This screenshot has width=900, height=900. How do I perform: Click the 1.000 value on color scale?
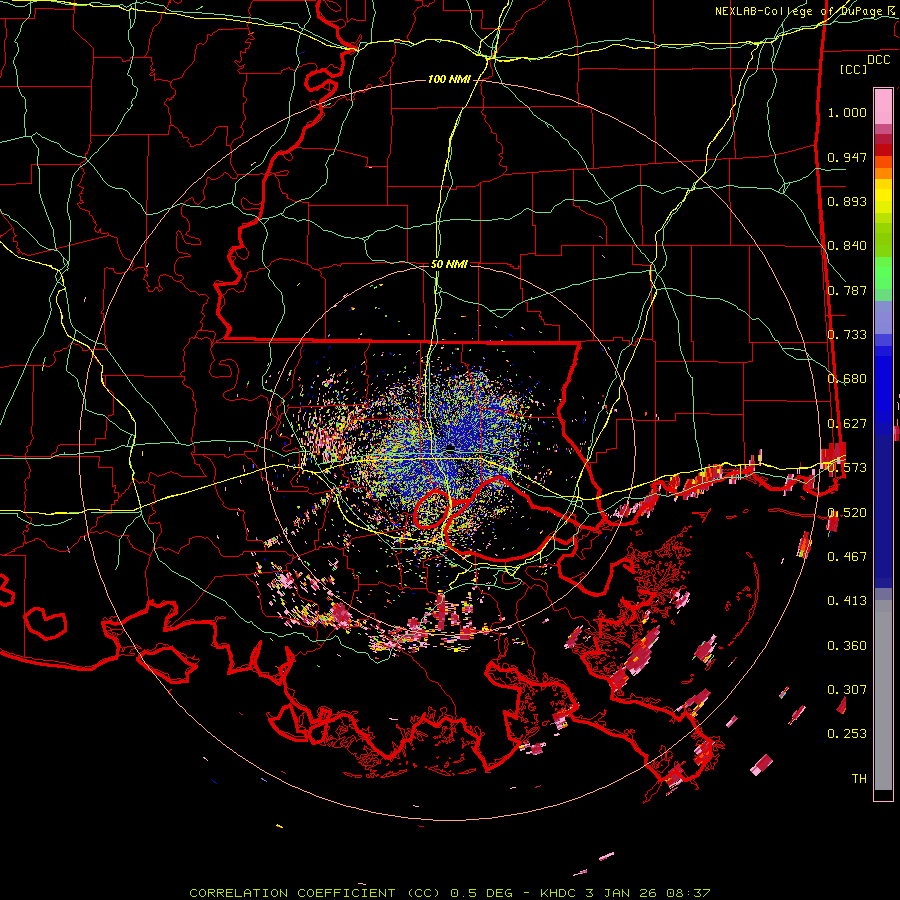(x=847, y=112)
